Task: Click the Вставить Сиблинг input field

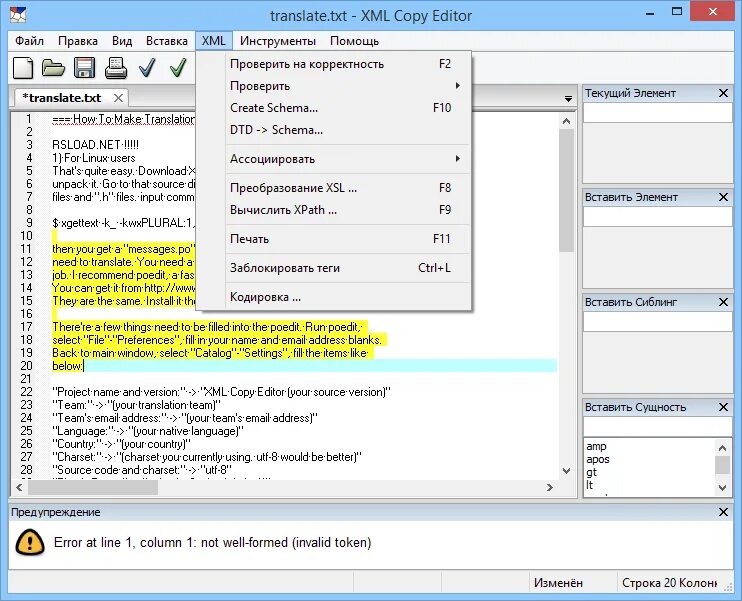Action: (x=658, y=322)
